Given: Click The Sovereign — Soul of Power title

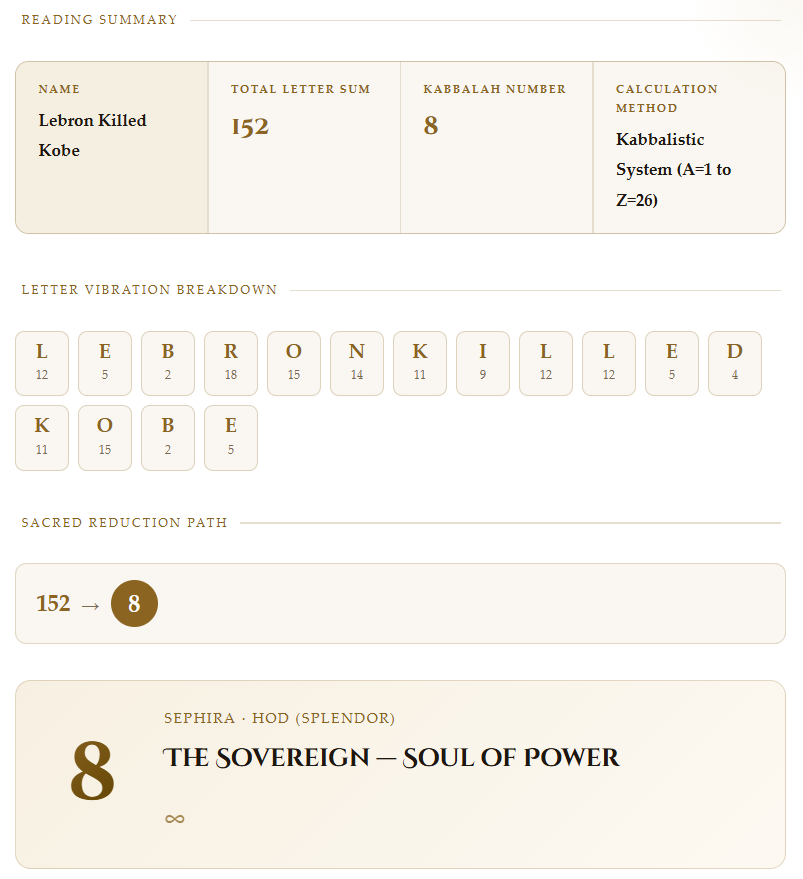Looking at the screenshot, I should 391,757.
